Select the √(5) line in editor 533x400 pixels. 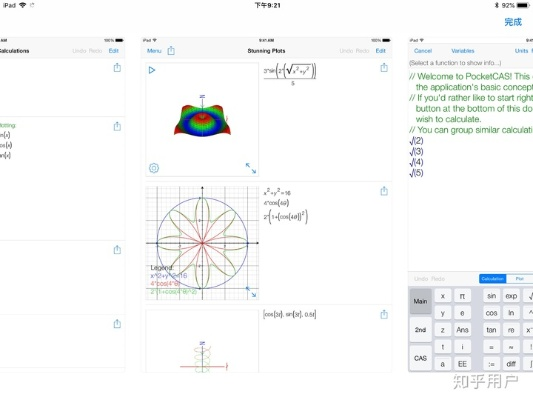(x=416, y=173)
